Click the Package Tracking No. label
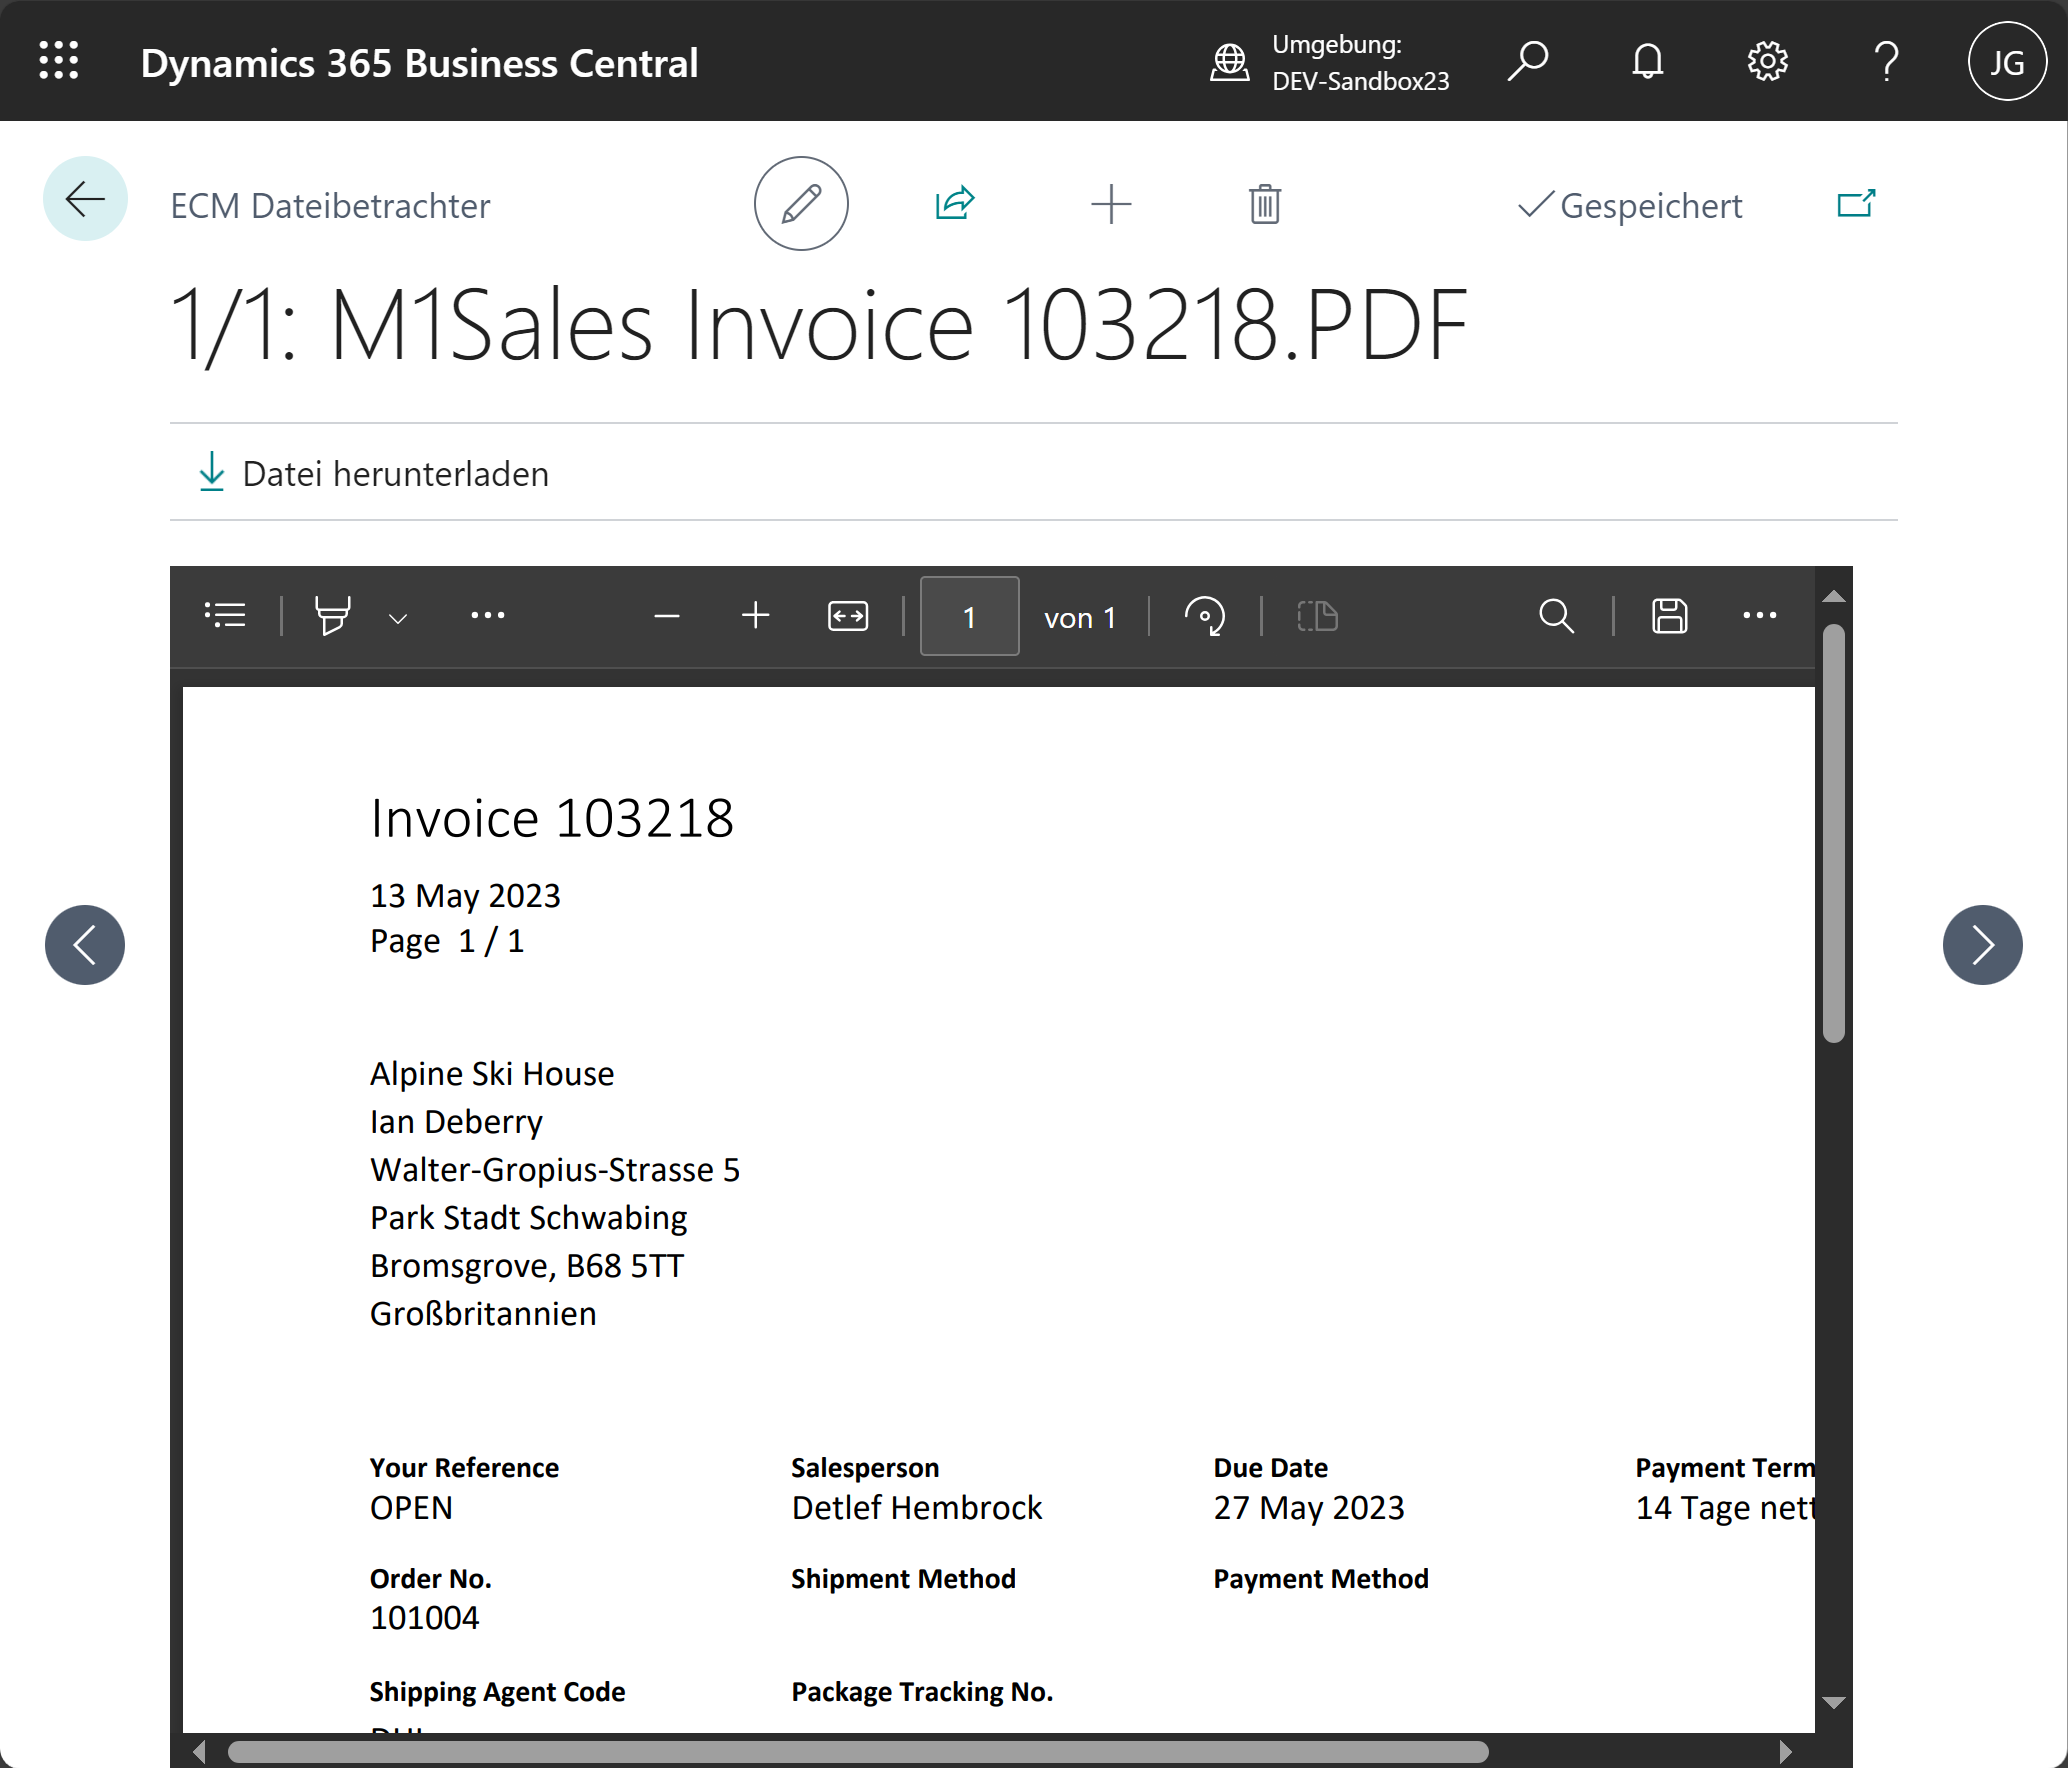The height and width of the screenshot is (1768, 2068). pyautogui.click(x=922, y=1692)
